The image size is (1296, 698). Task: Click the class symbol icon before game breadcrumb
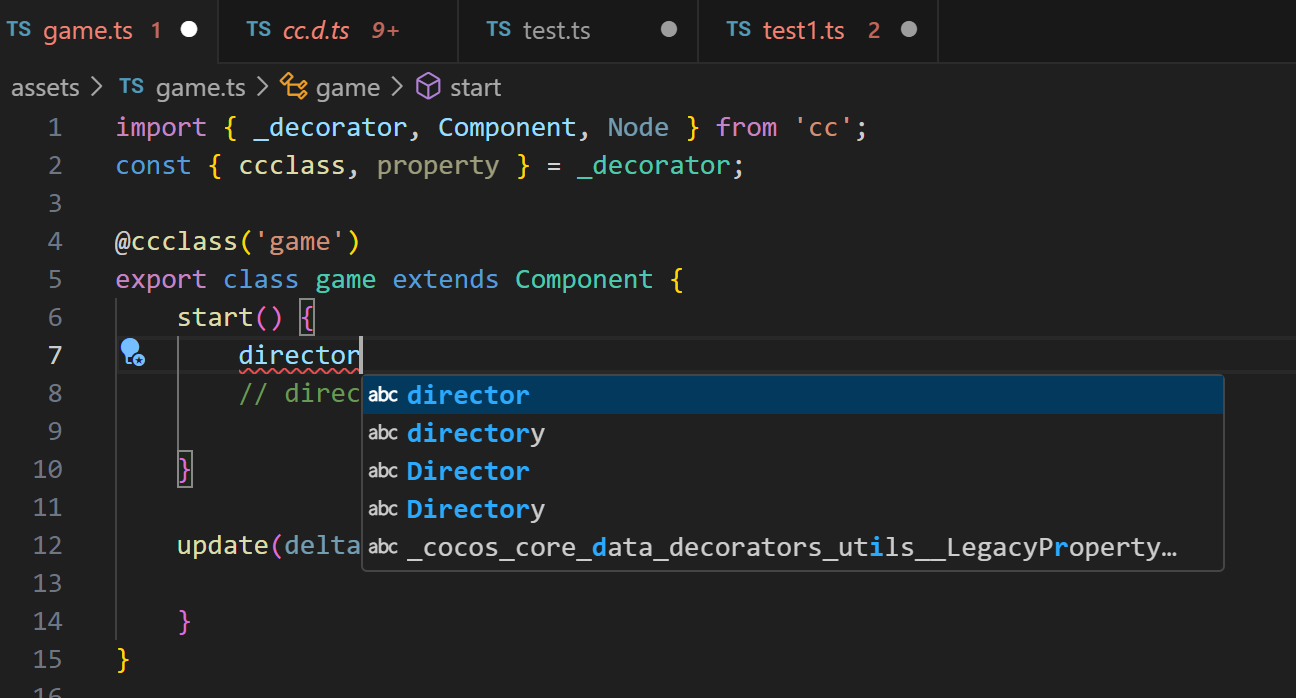293,87
